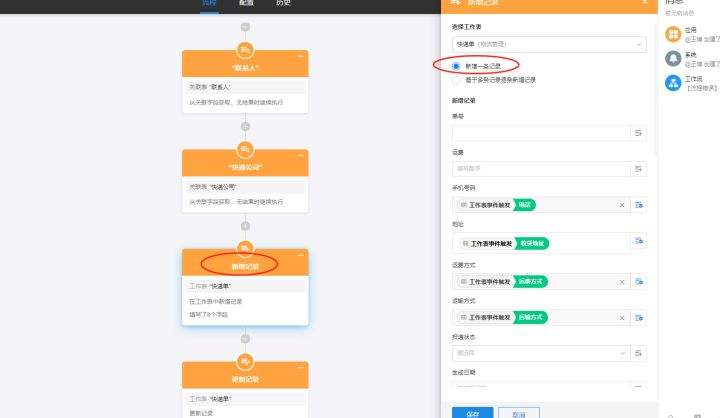This screenshot has width=720, height=418.
Task: Click the 填写了8个字段 text in the node
Action: [x=208, y=315]
